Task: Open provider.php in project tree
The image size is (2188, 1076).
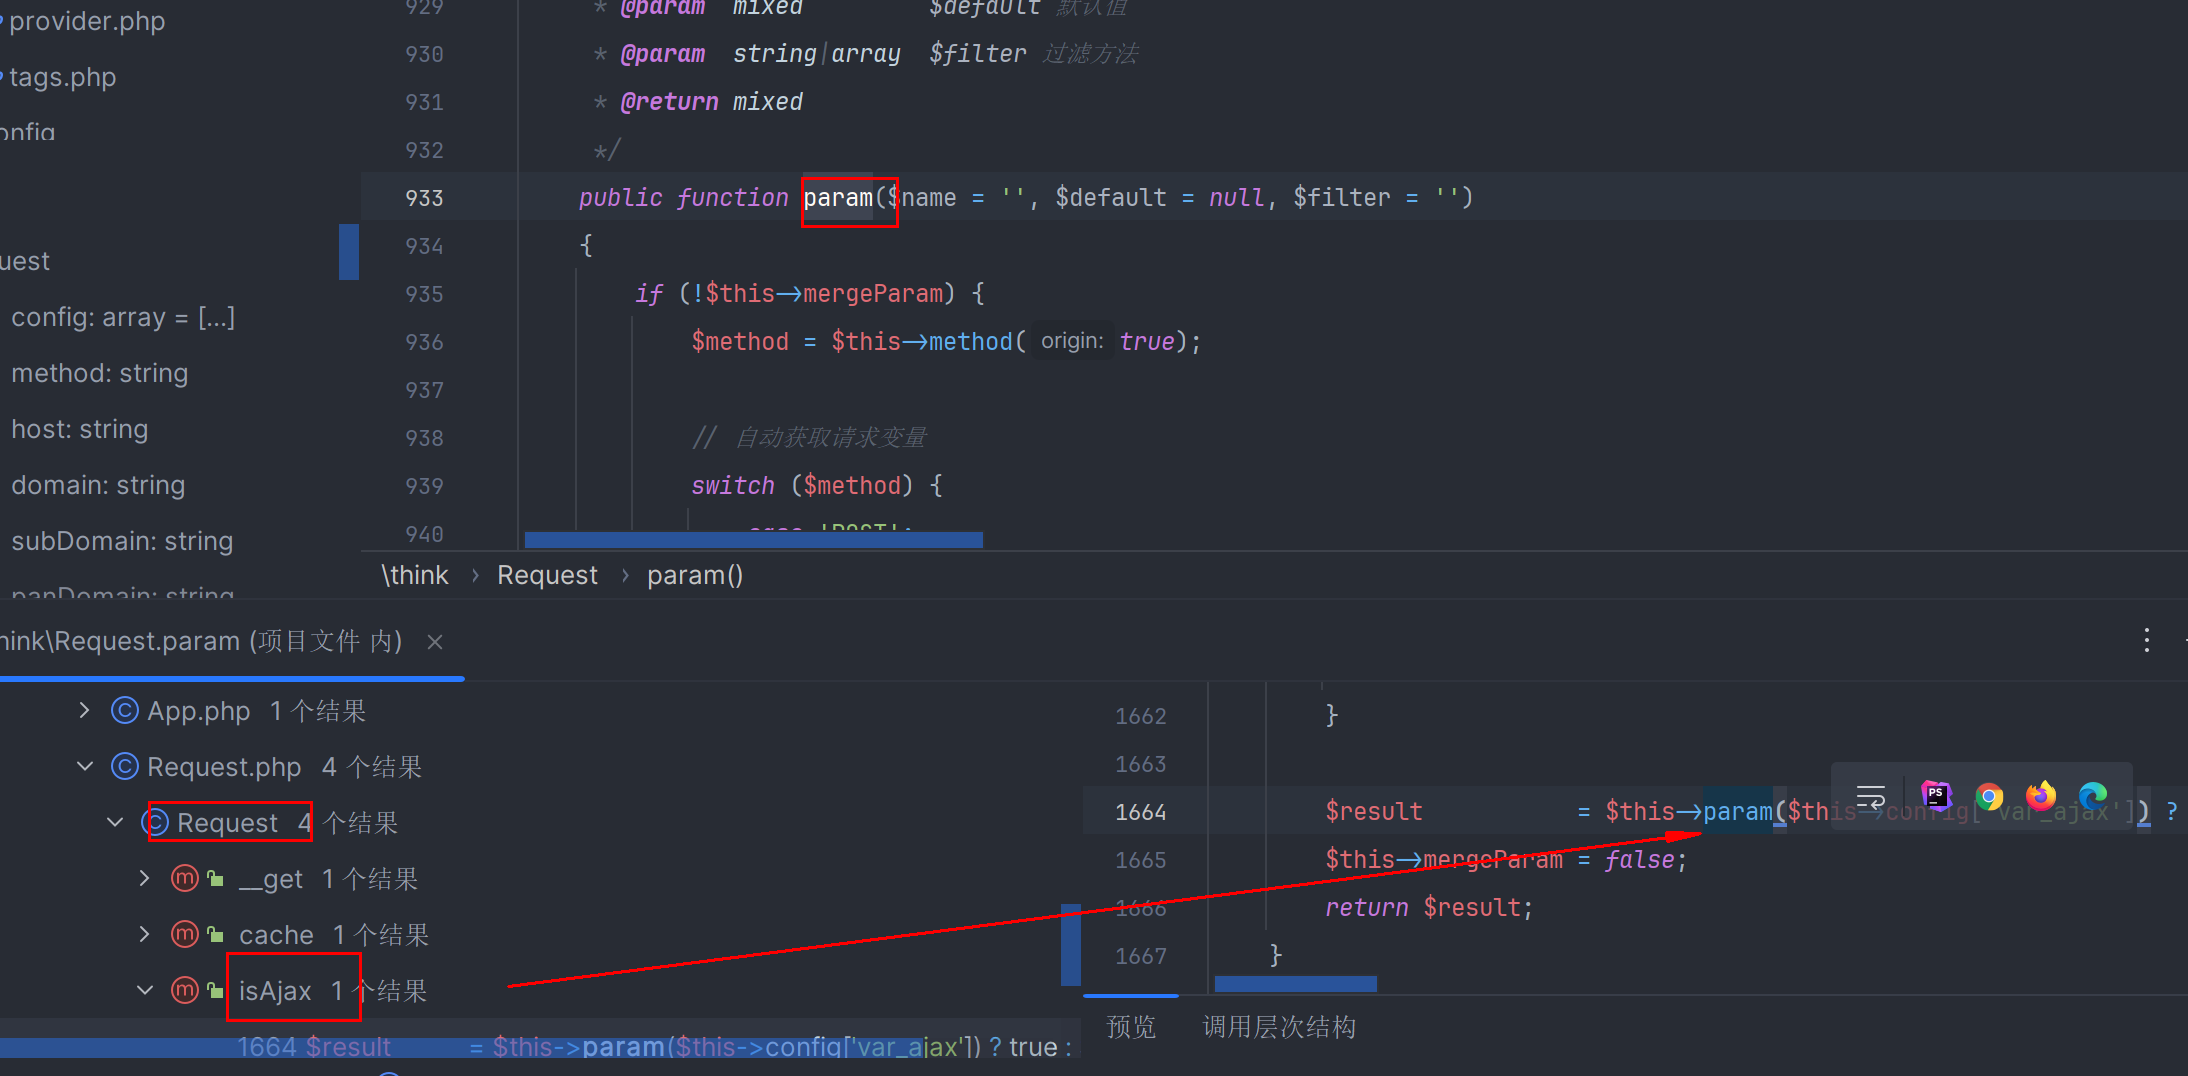Action: [87, 21]
